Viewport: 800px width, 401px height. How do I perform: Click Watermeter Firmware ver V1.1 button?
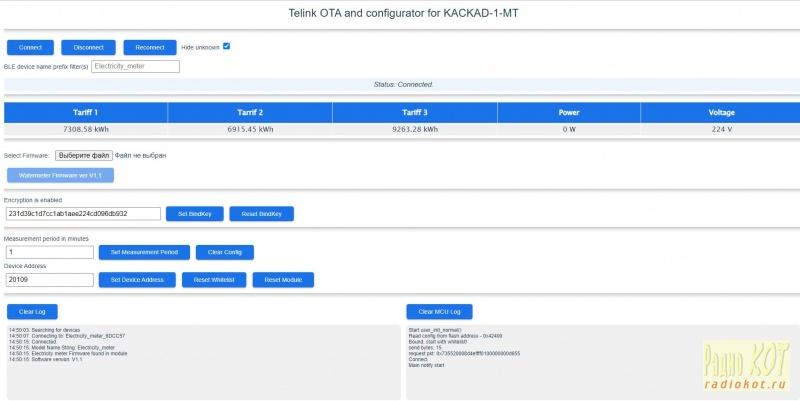pos(60,175)
